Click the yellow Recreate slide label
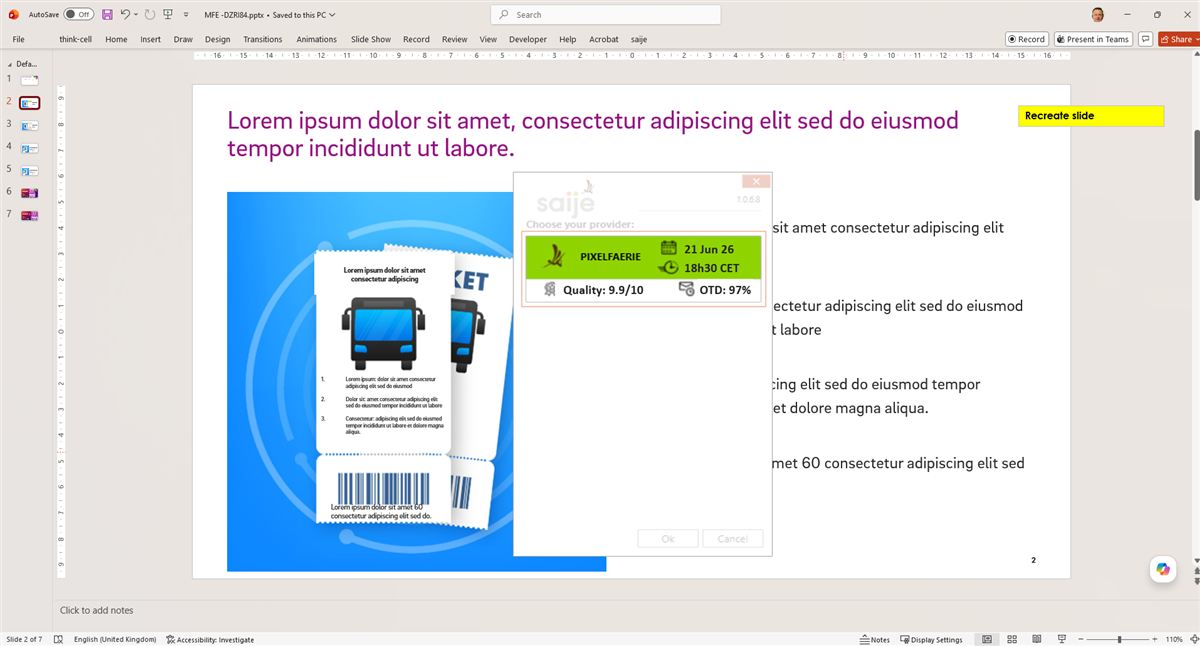This screenshot has width=1200, height=646. tap(1091, 116)
